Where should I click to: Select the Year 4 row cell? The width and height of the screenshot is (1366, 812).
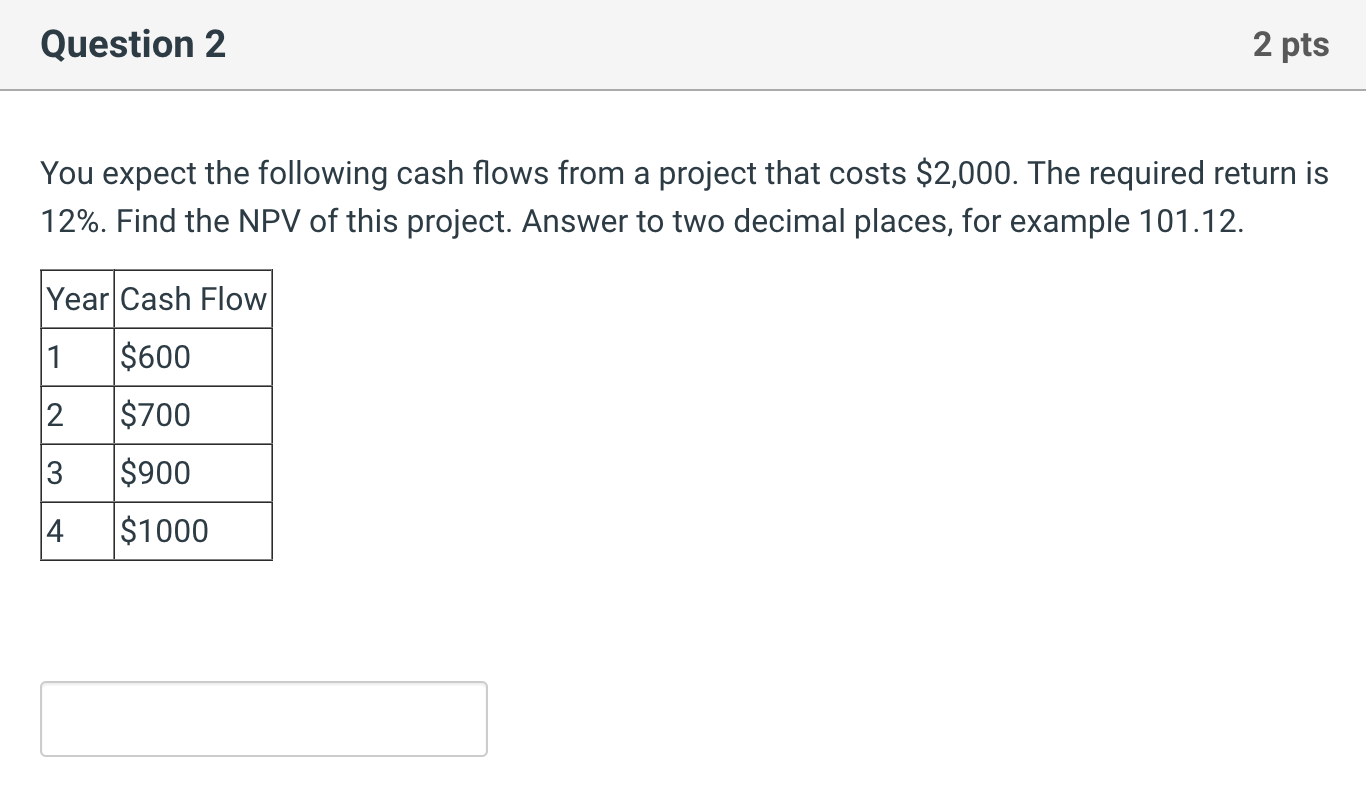pyautogui.click(x=78, y=531)
